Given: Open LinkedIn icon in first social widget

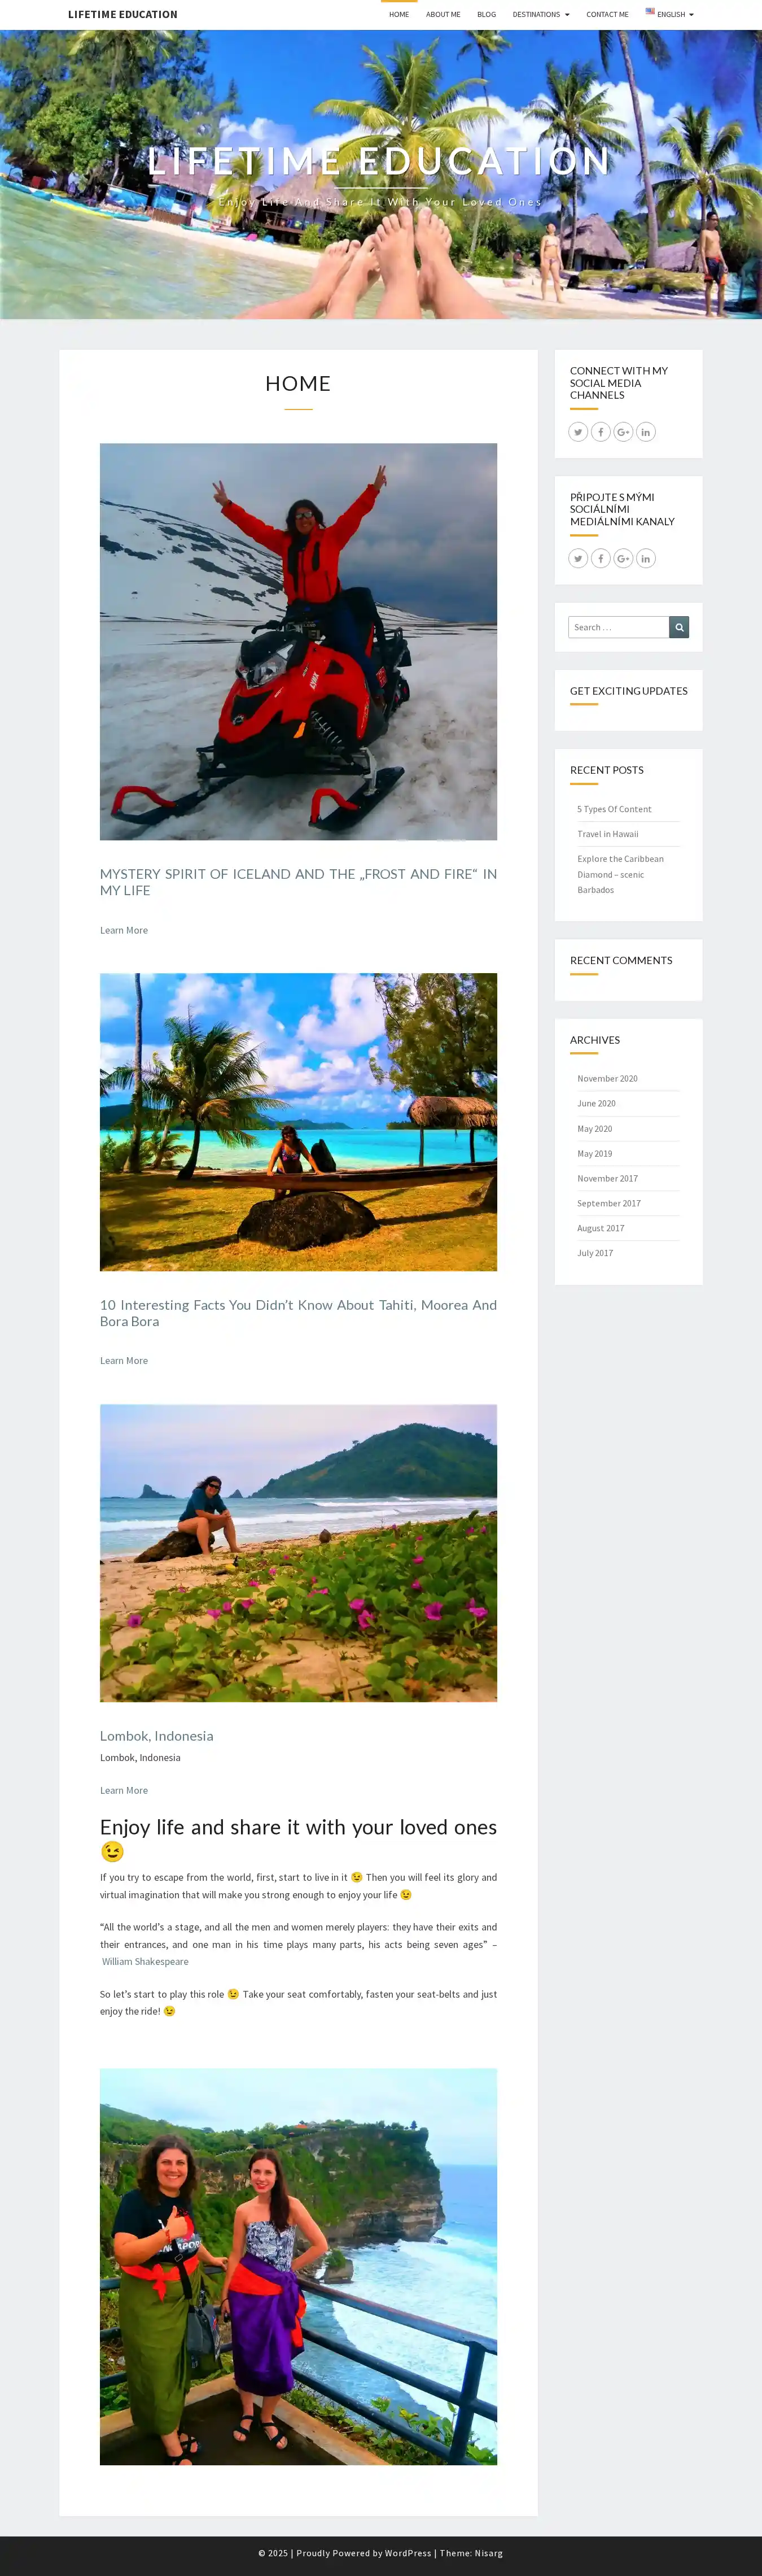Looking at the screenshot, I should coord(646,432).
